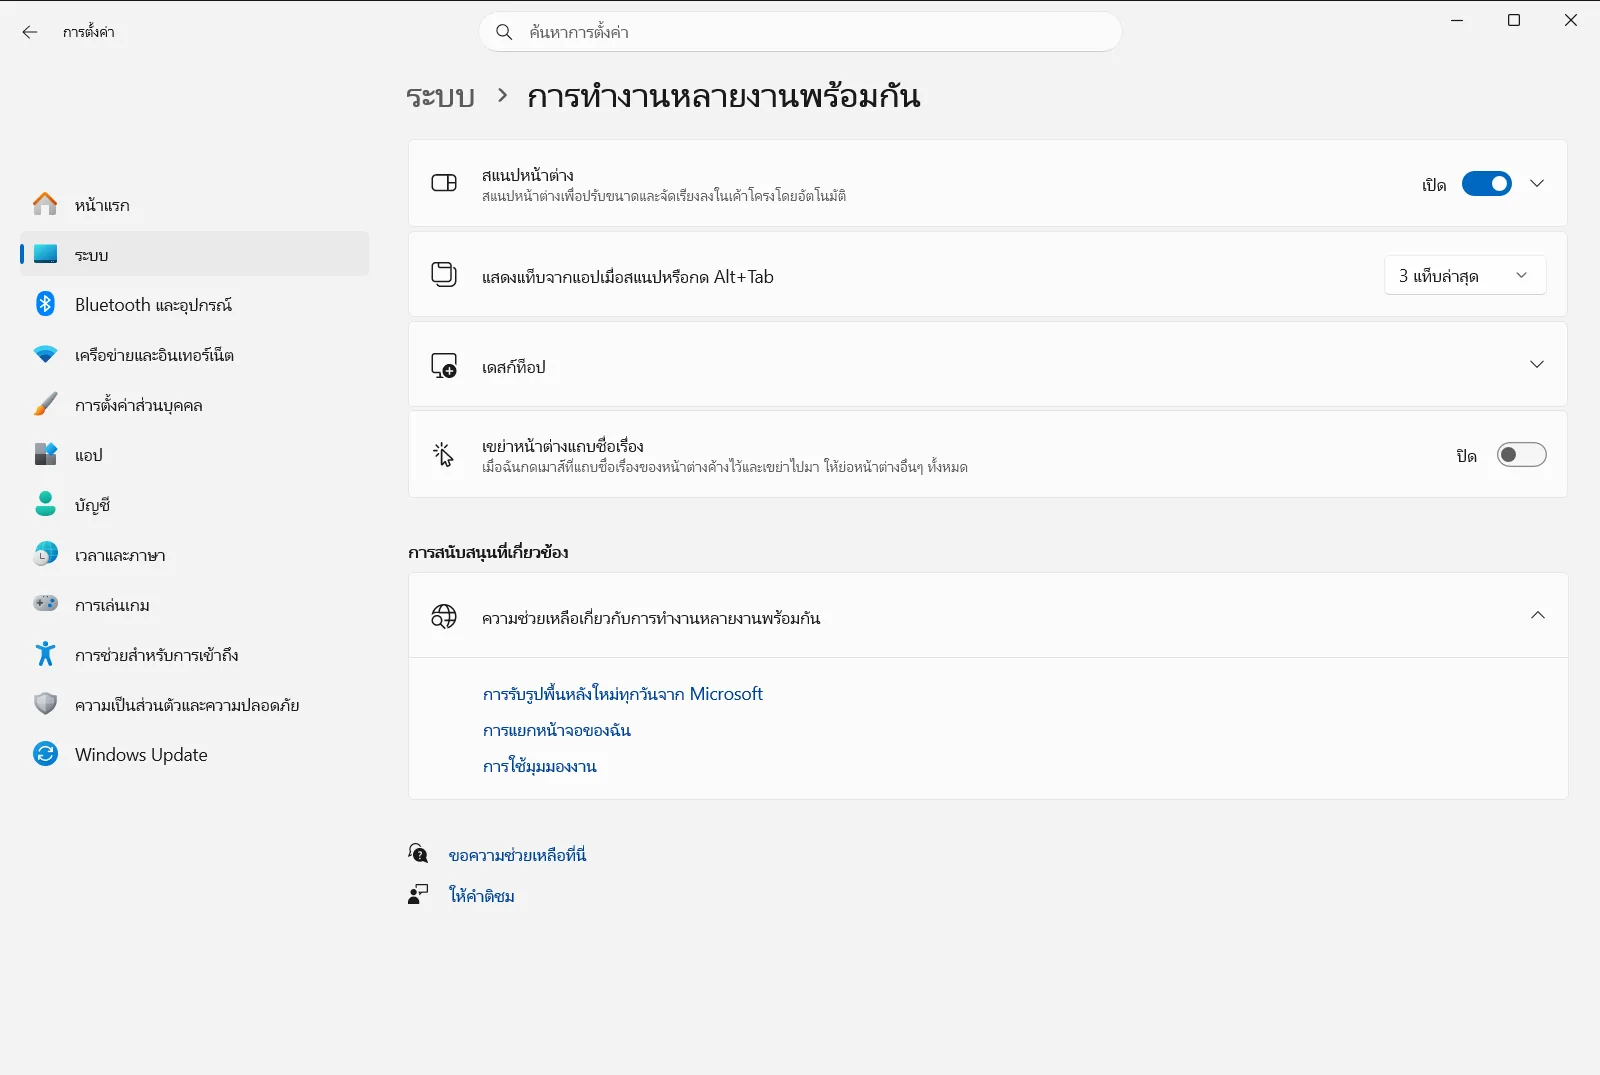Click the personalization paintbrush icon
Screen dimensions: 1600x1075
(45, 404)
